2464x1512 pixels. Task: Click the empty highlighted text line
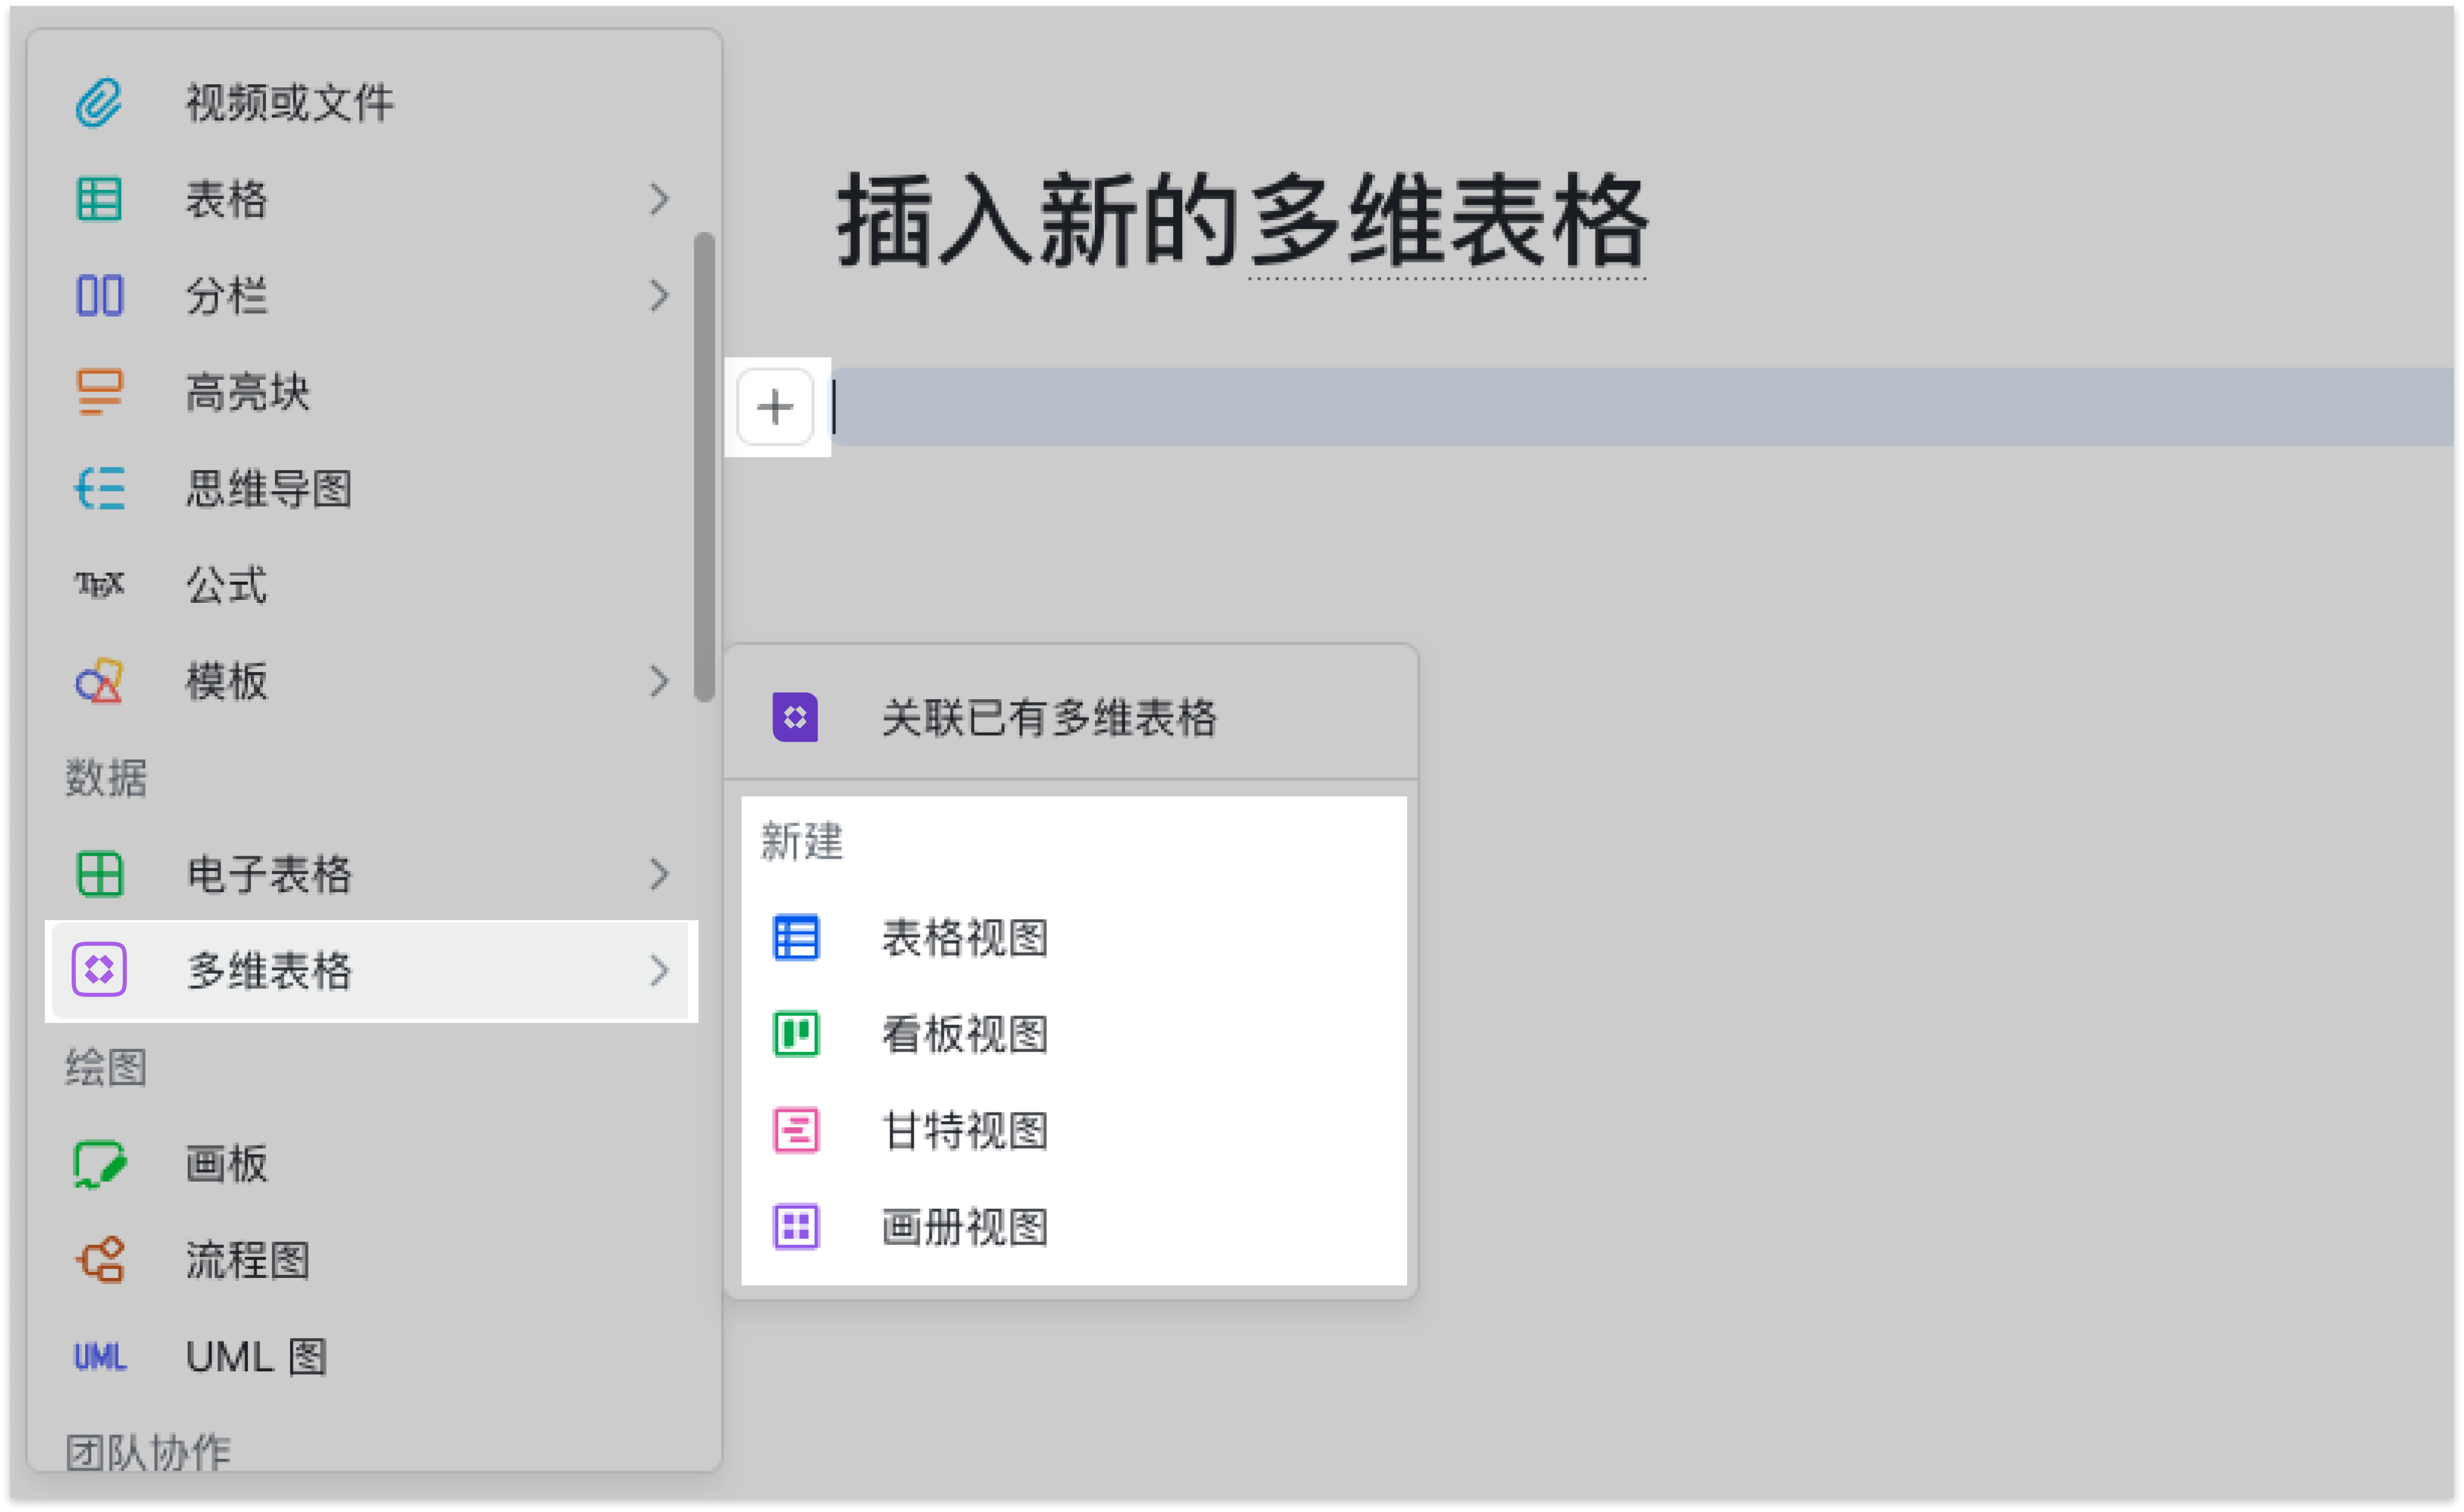click(1643, 407)
